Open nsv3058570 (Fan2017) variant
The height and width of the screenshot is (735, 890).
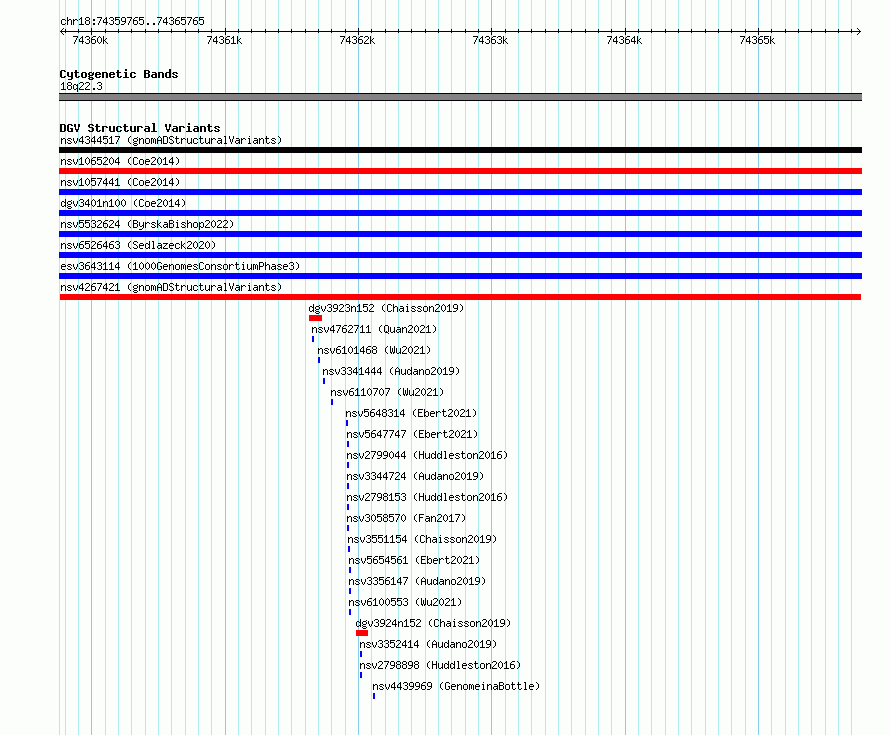pos(406,518)
